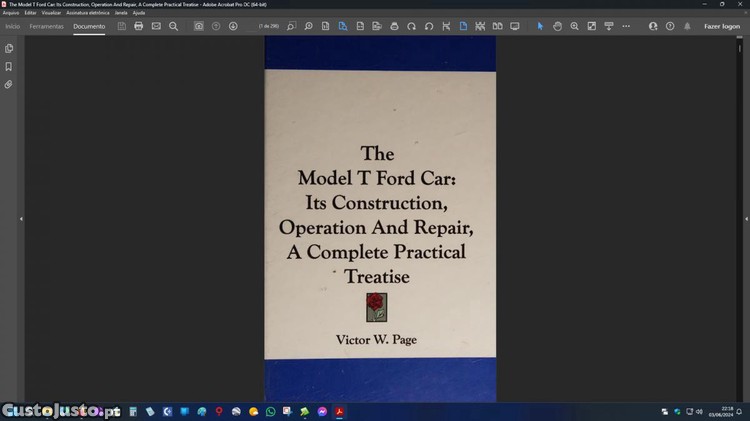750x421 pixels.
Task: Open the Attachments paperclip panel
Action: (9, 84)
